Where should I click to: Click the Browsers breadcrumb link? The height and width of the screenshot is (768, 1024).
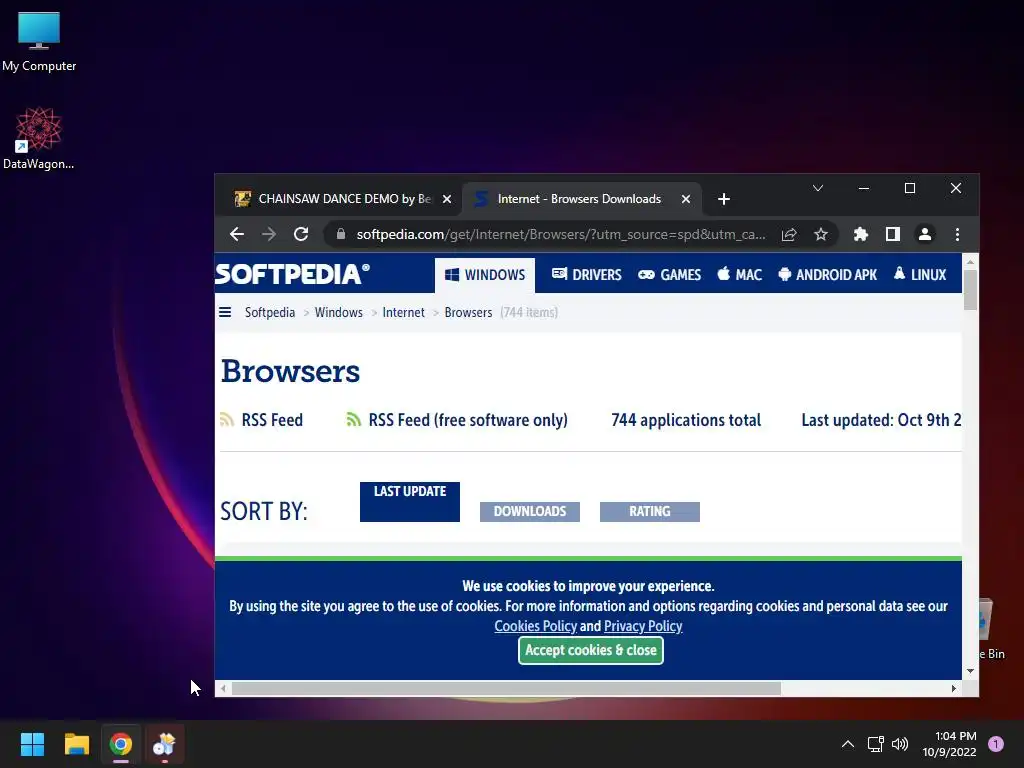468,312
